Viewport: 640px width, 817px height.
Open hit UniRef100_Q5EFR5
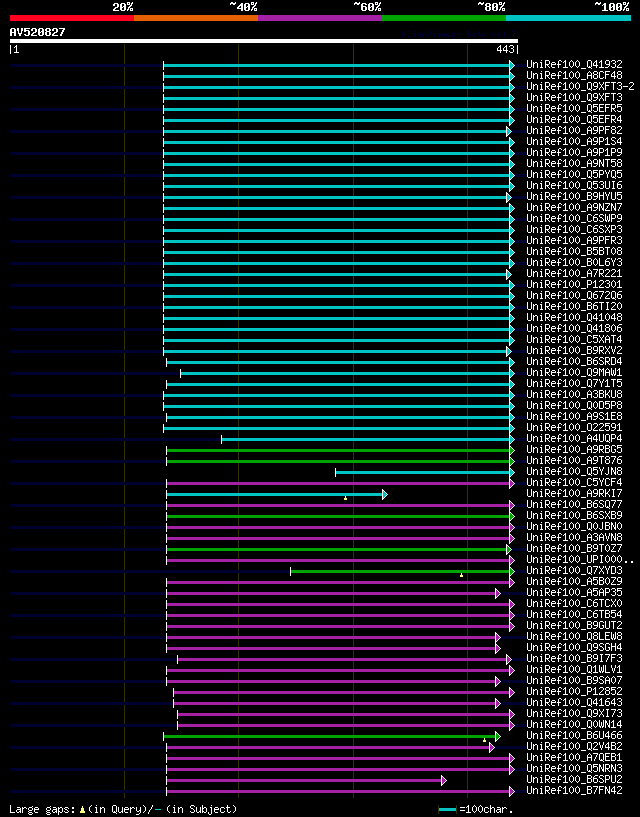[x=574, y=108]
